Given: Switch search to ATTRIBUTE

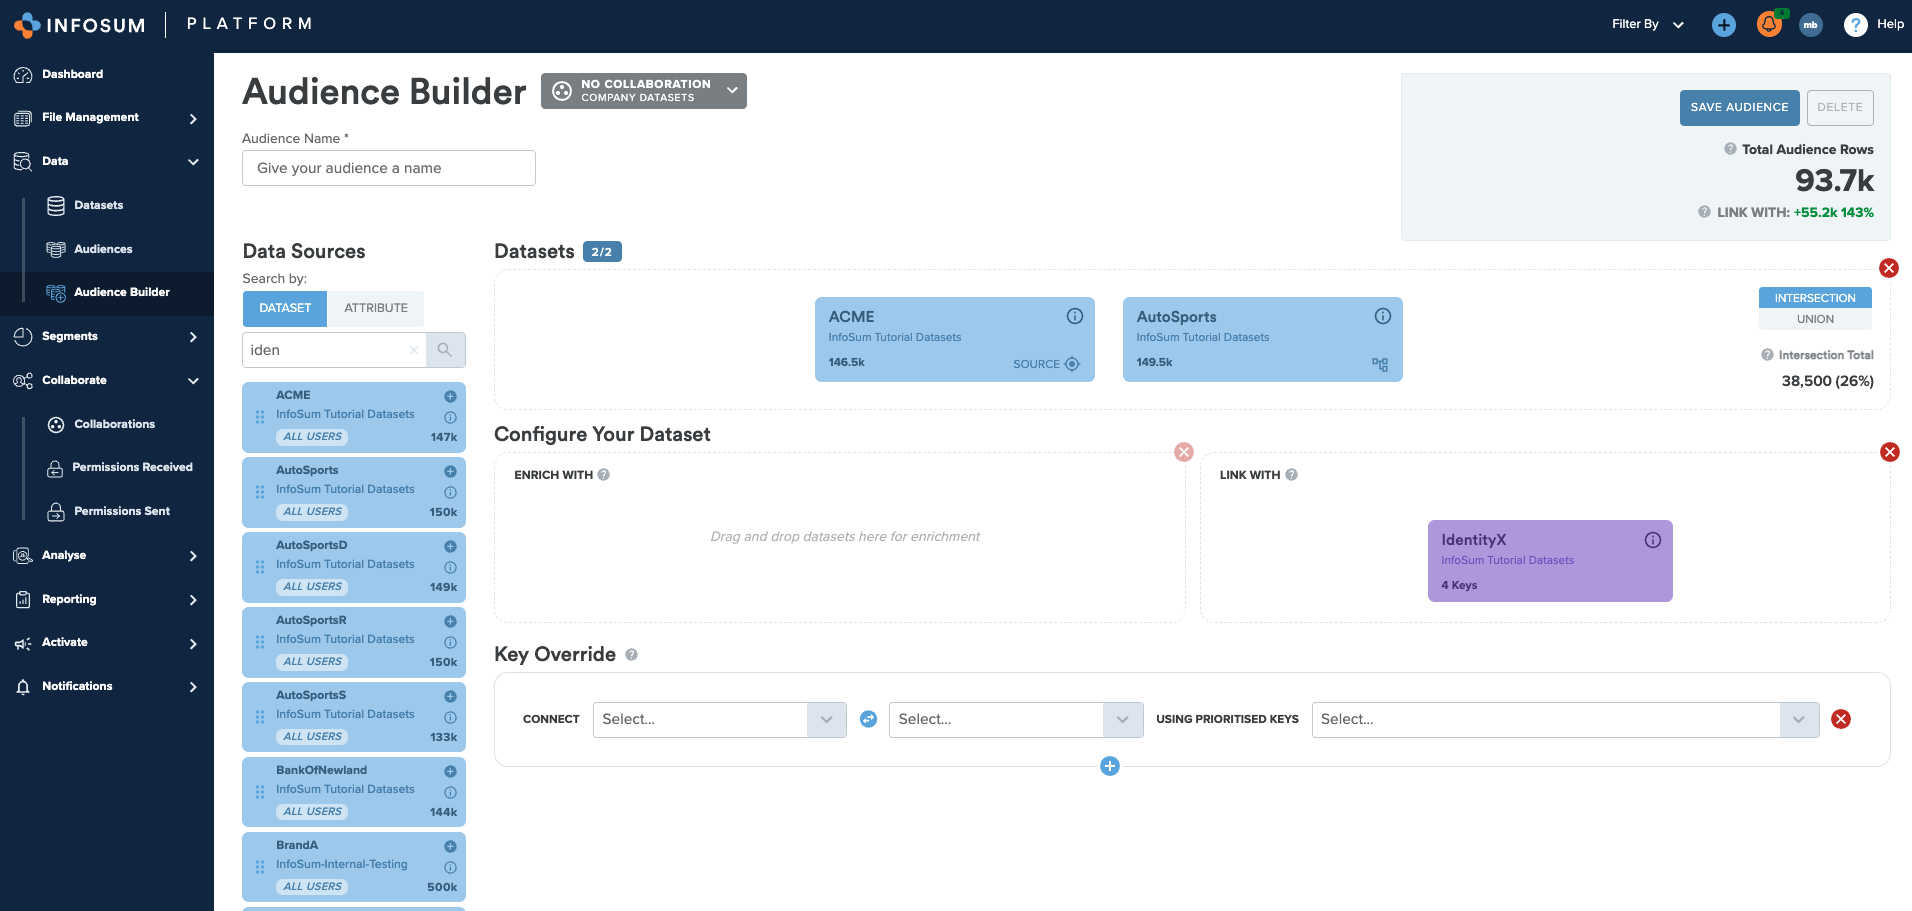Looking at the screenshot, I should [x=376, y=308].
